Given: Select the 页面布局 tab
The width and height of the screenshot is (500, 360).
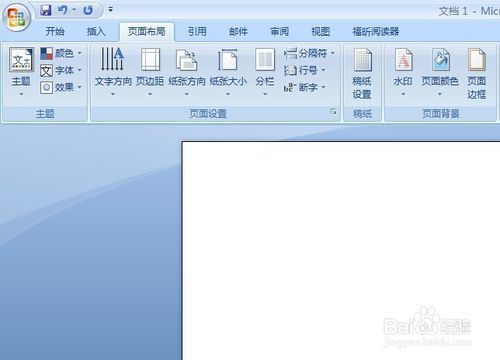Looking at the screenshot, I should [x=147, y=32].
